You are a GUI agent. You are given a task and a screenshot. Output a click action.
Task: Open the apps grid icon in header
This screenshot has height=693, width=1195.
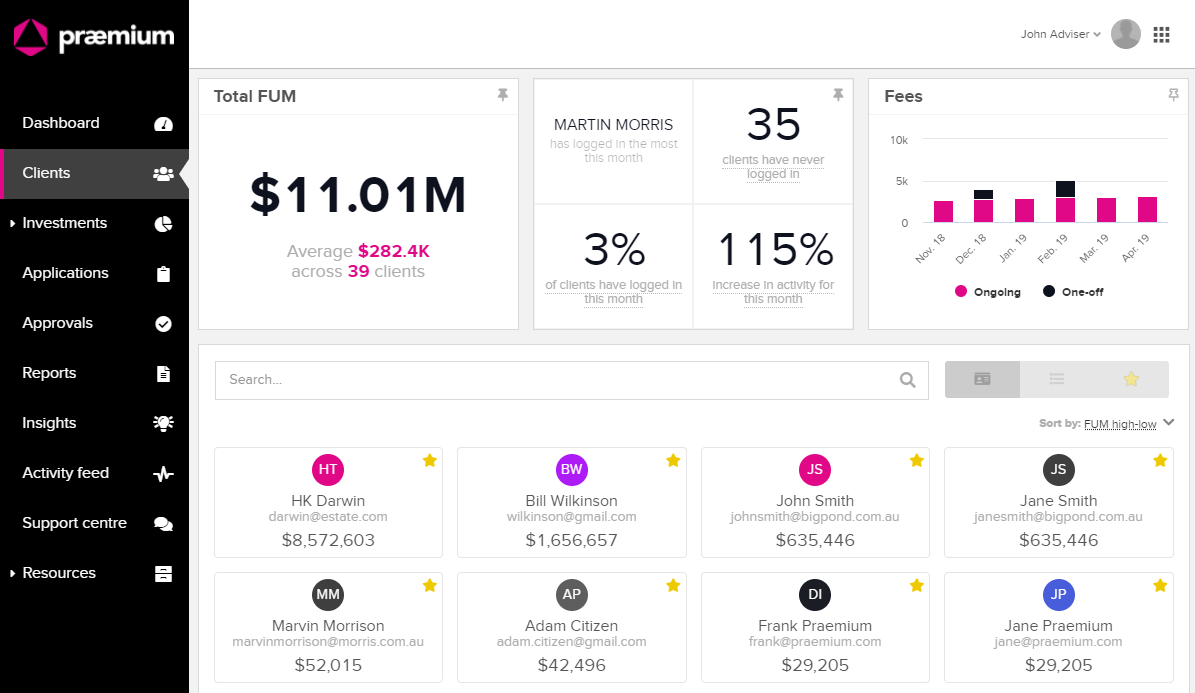[x=1161, y=34]
